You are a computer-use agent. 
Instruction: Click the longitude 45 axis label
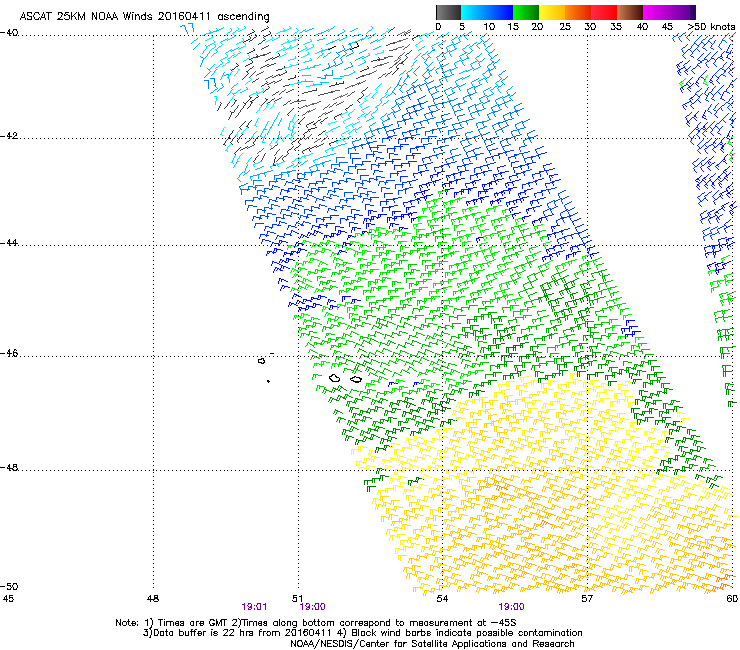pos(8,599)
